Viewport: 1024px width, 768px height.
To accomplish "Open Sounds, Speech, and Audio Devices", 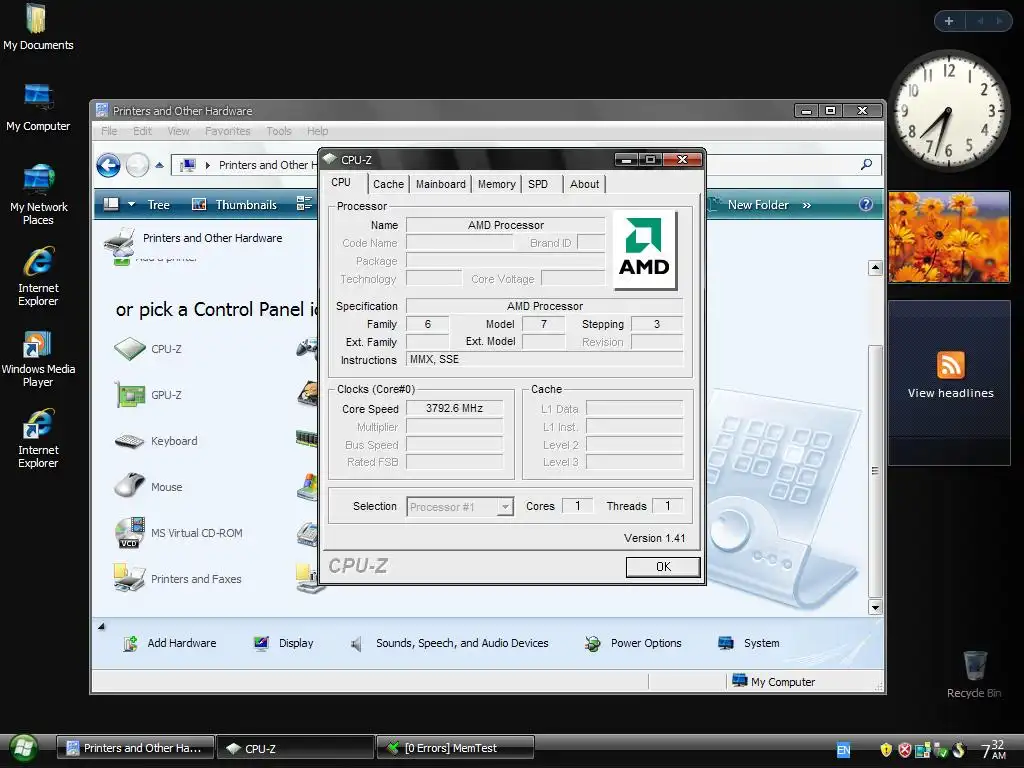I will coord(449,643).
